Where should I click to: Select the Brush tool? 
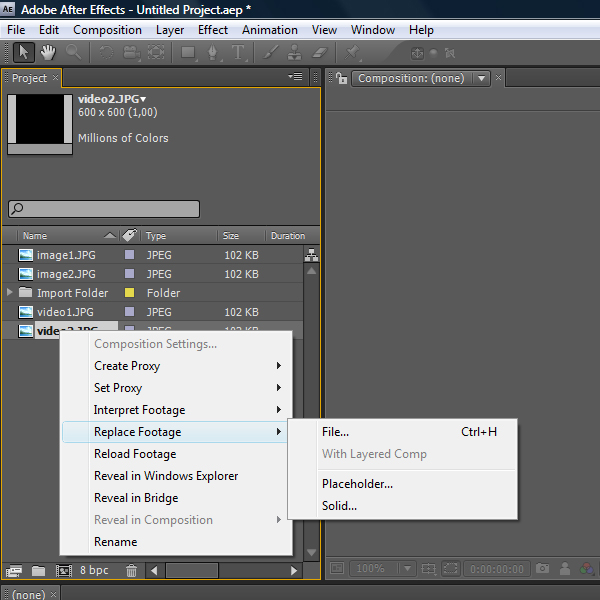point(271,52)
